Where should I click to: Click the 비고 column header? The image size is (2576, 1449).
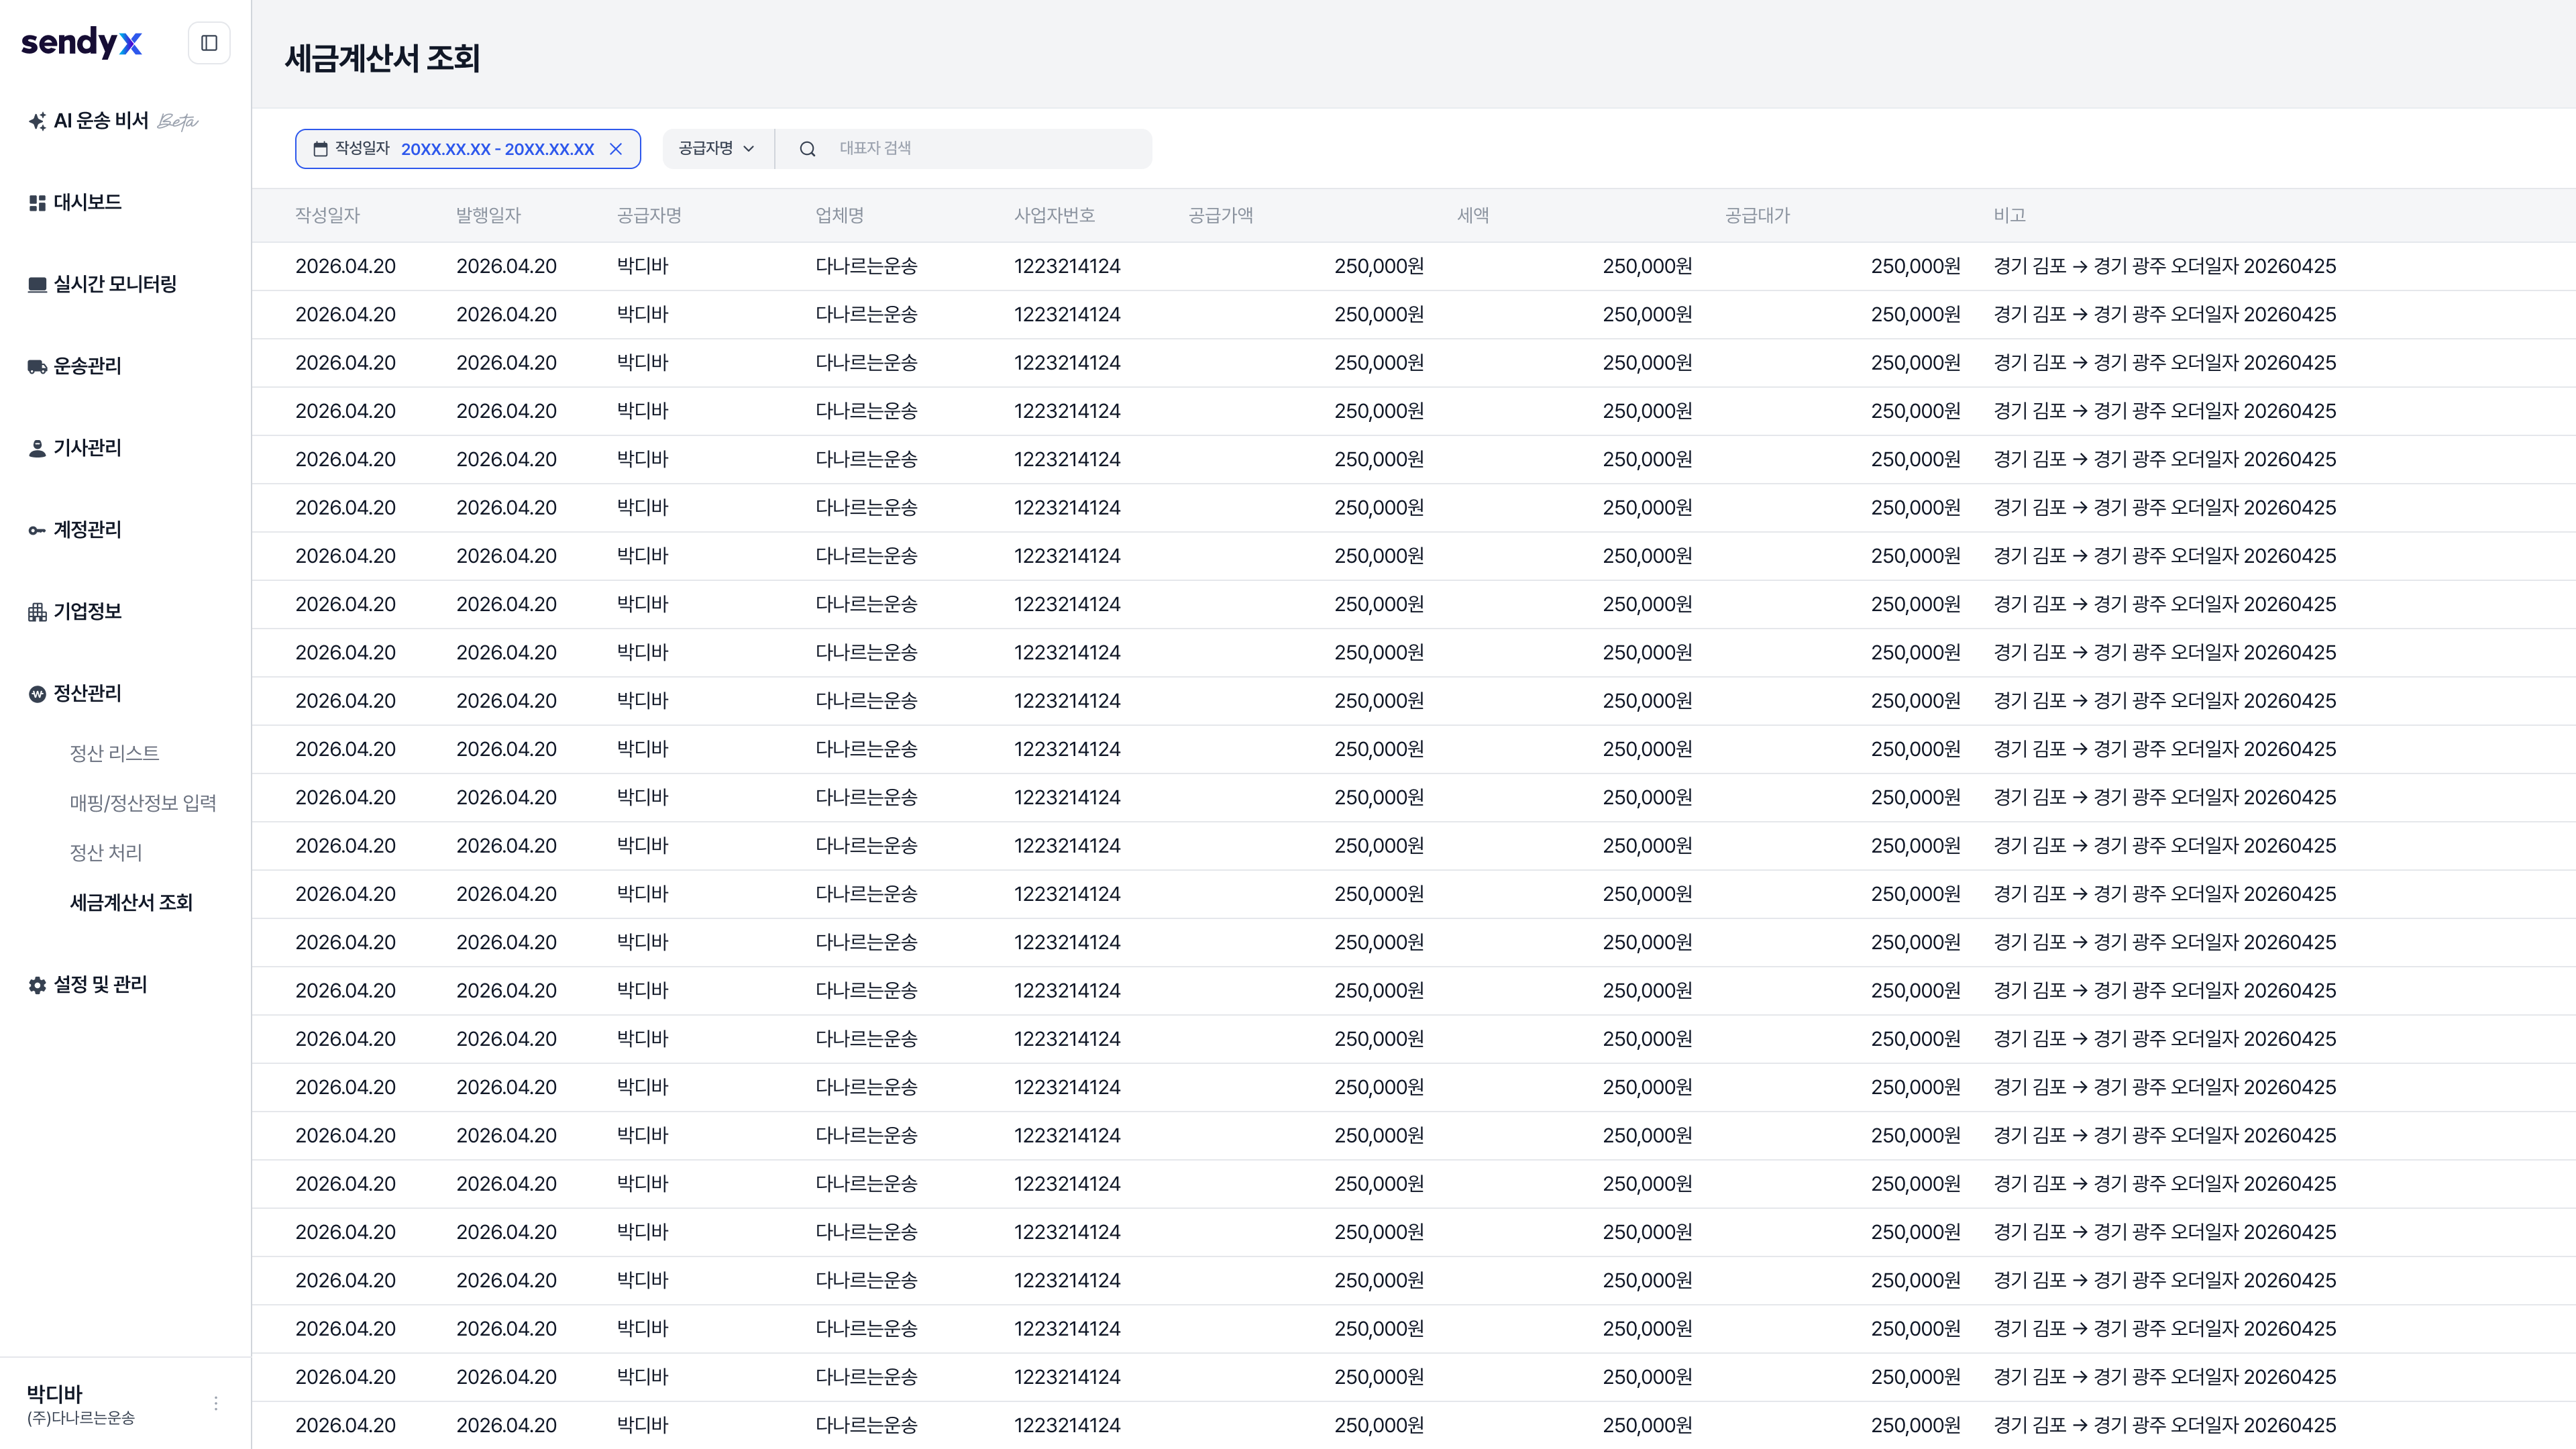[x=2009, y=216]
